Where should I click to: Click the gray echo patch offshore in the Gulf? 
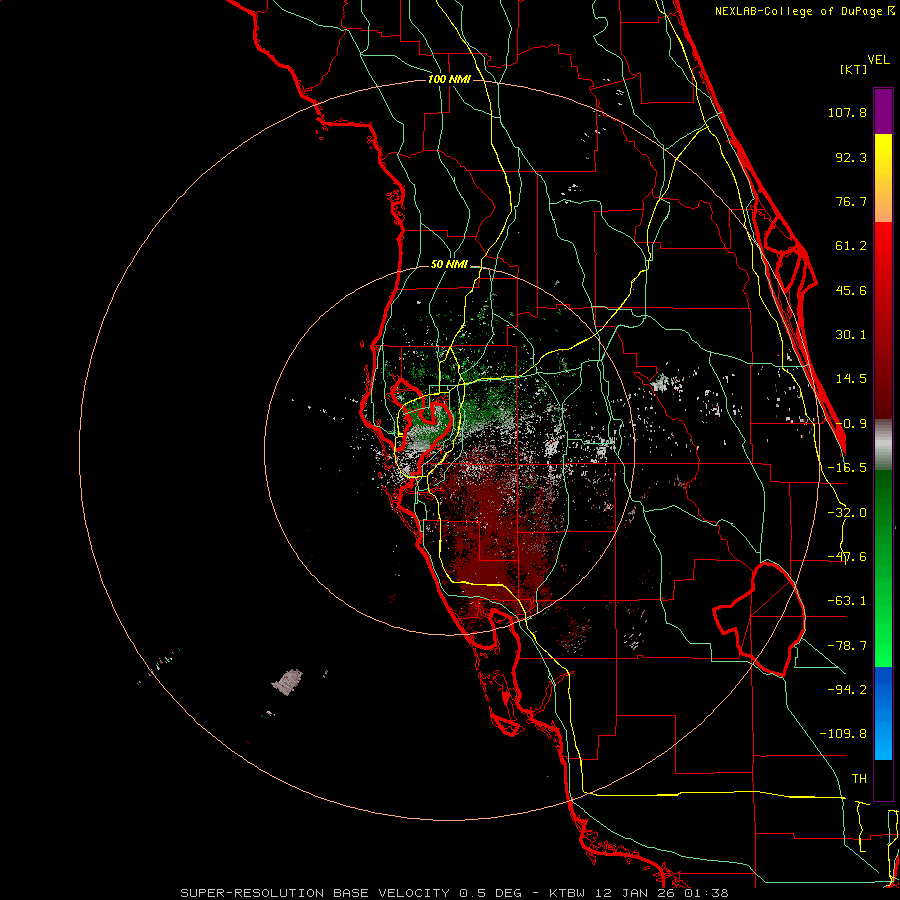point(287,681)
